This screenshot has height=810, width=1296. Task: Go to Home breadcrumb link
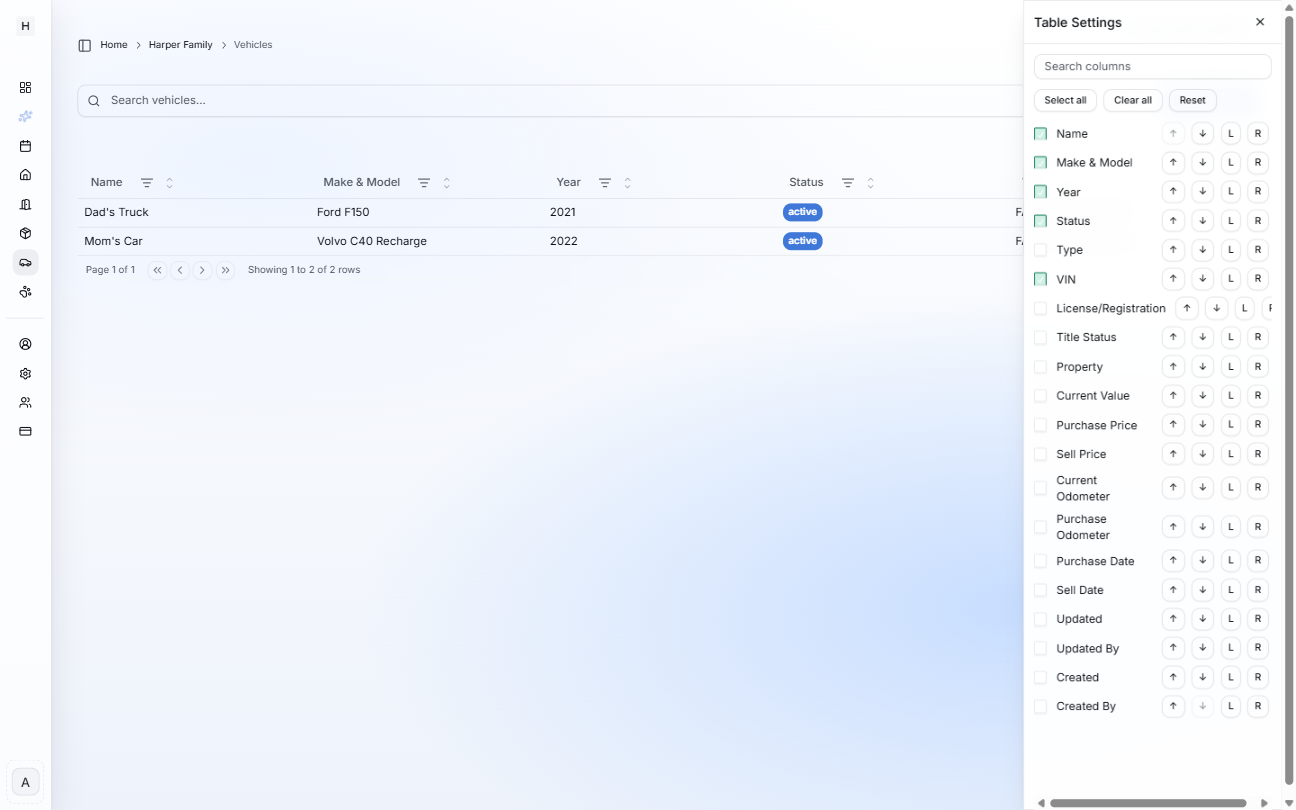point(114,45)
